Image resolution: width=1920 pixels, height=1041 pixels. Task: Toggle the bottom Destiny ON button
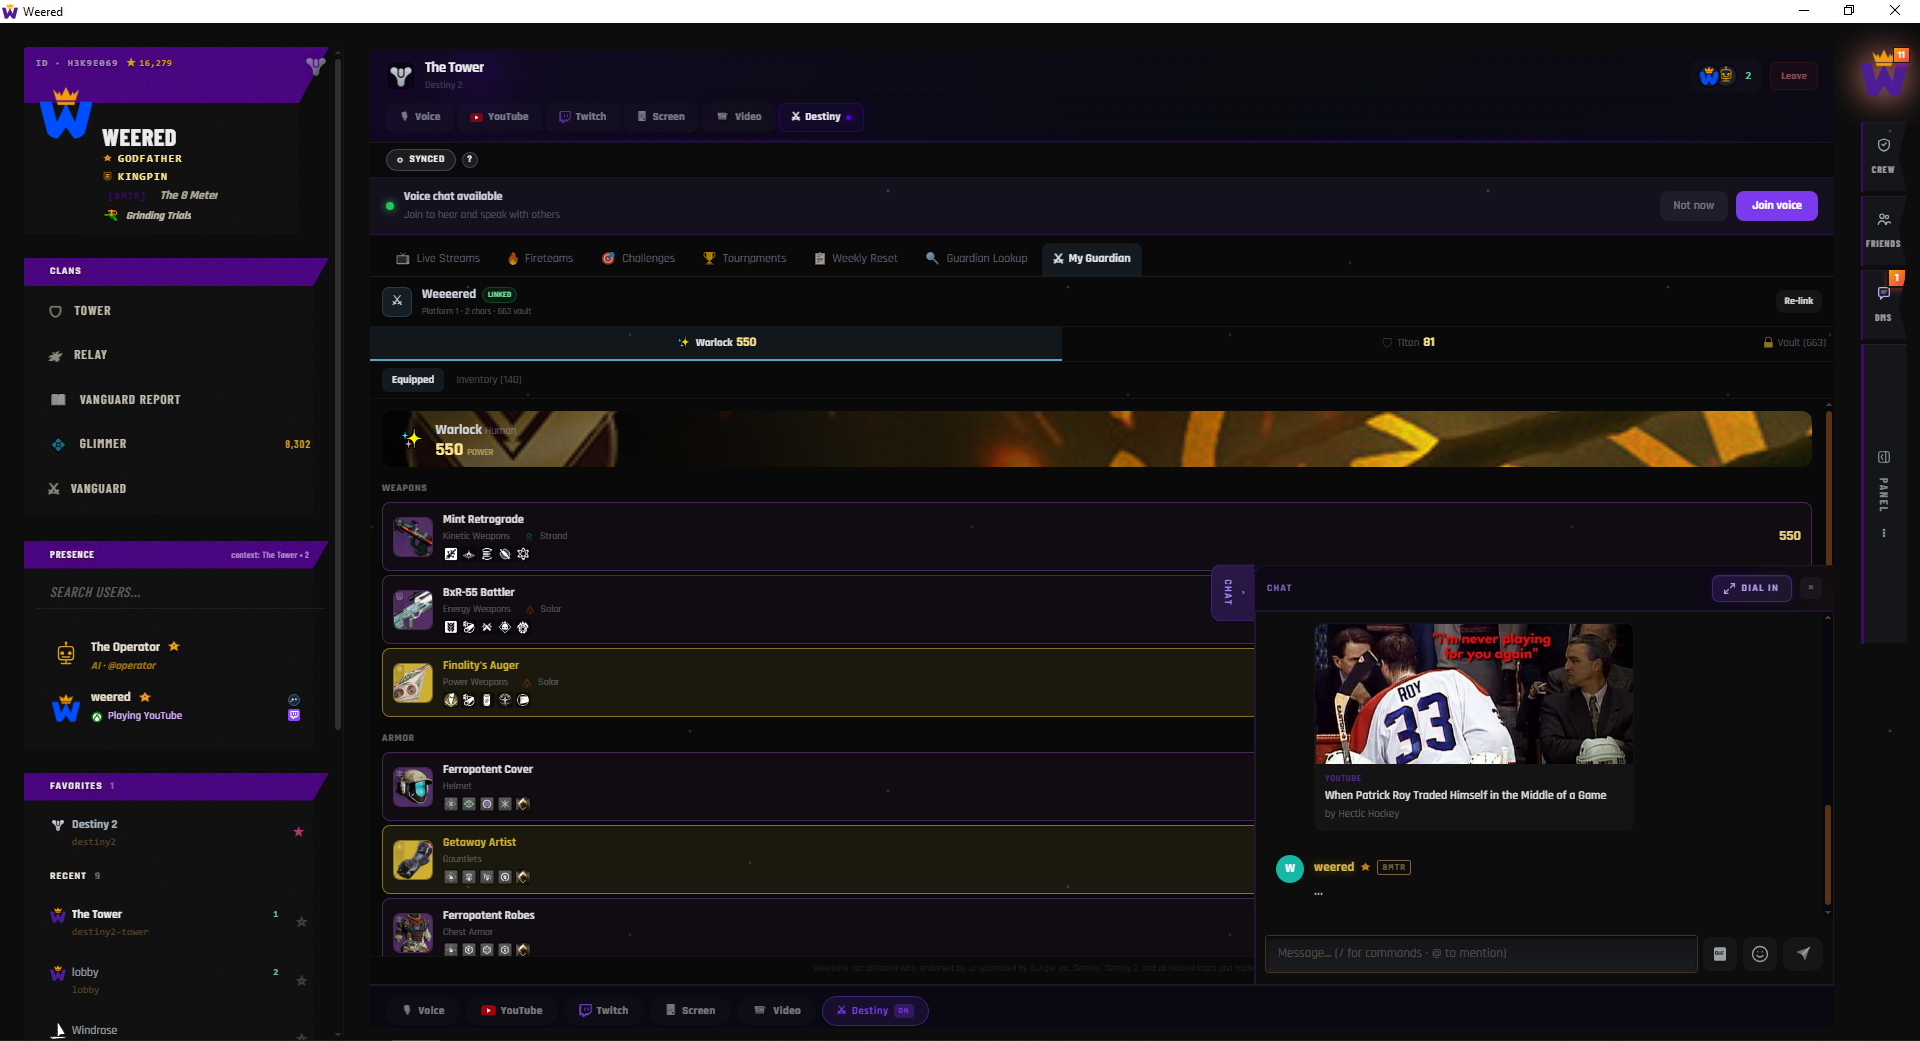pyautogui.click(x=875, y=1011)
